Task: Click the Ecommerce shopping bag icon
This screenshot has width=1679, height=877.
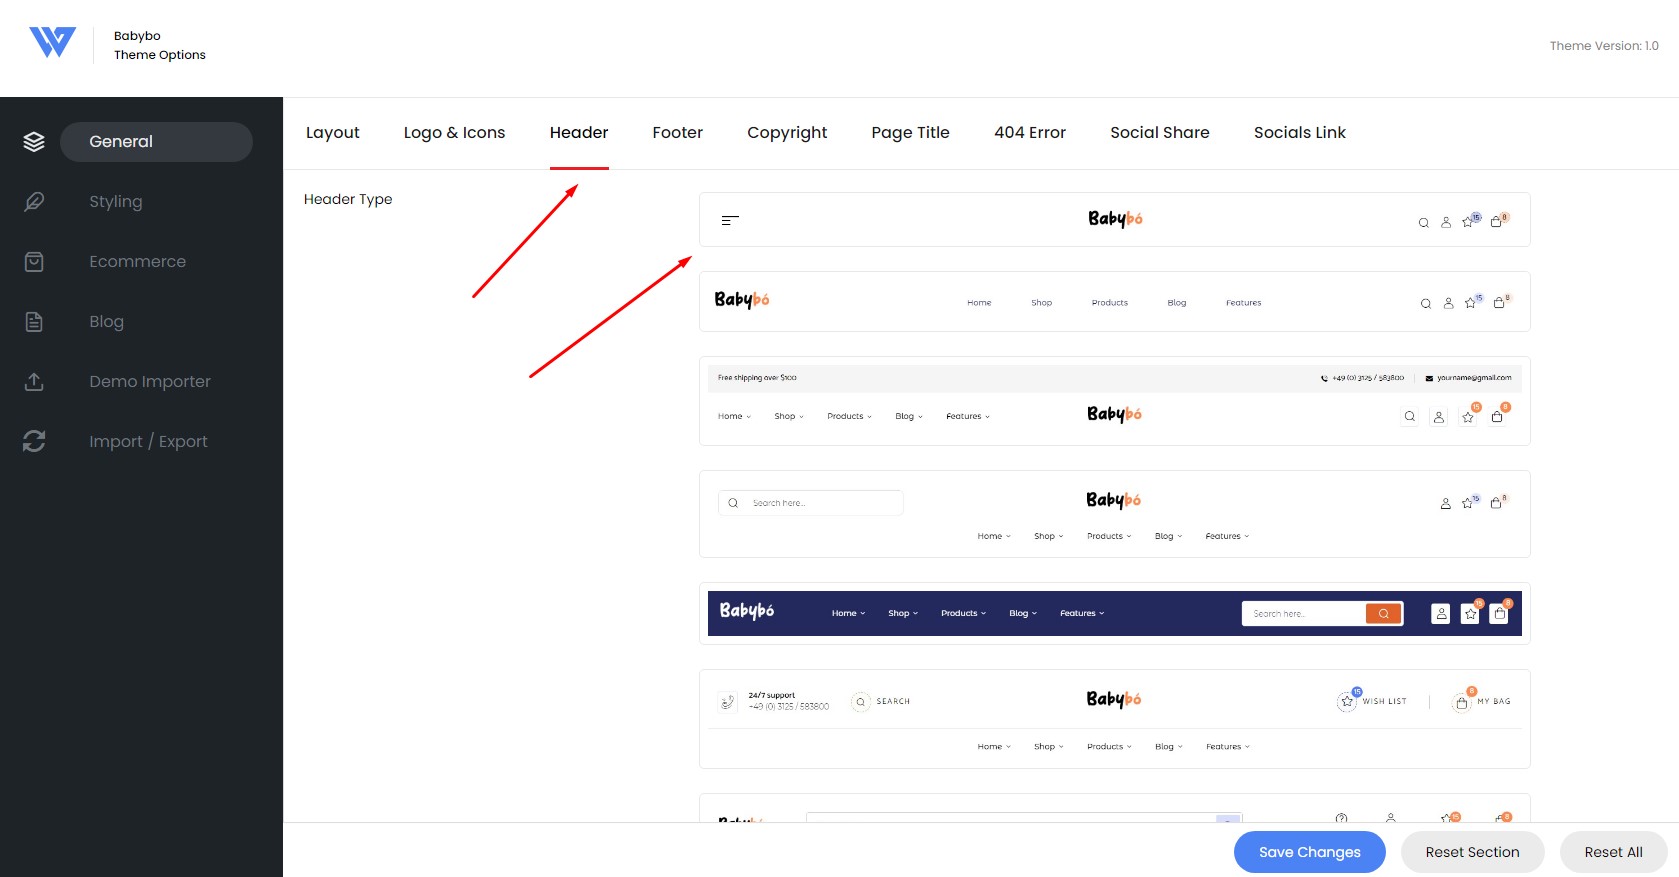Action: pyautogui.click(x=34, y=262)
